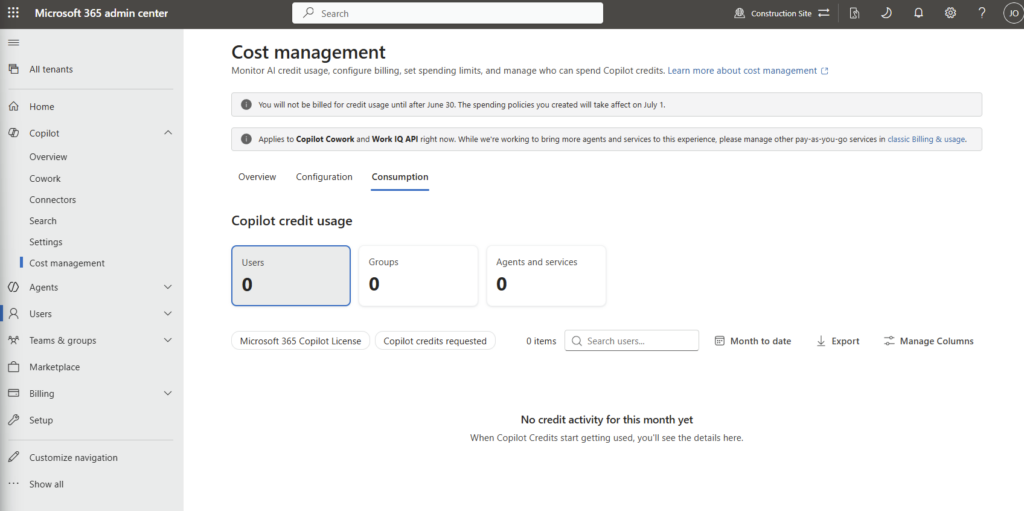Click the Manage Columns button
Viewport: 1024px width, 511px height.
(x=929, y=341)
